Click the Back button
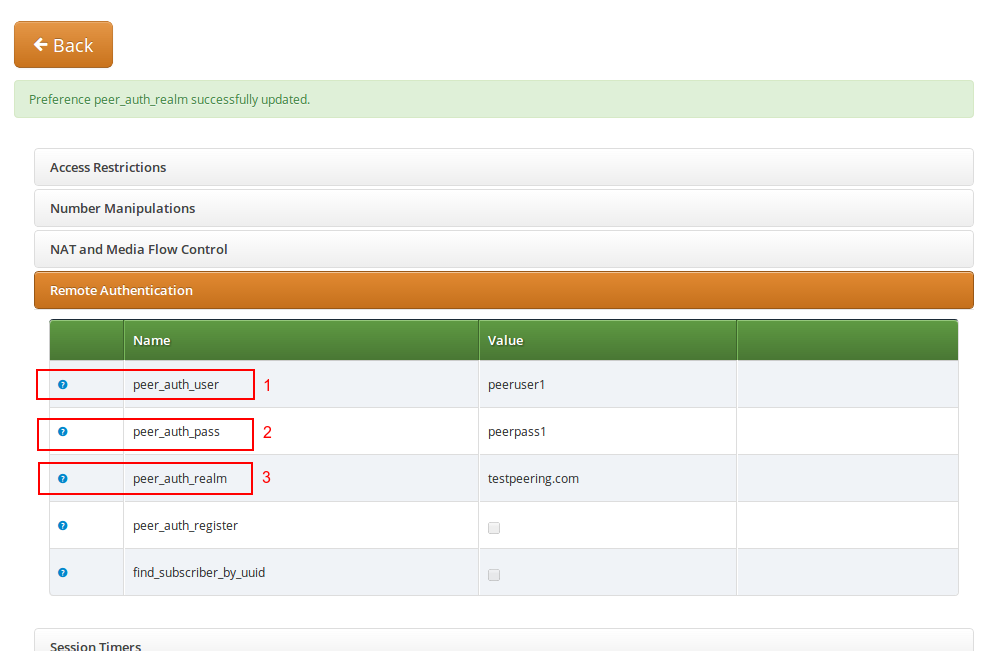Viewport: 1005px width, 651px height. coord(63,43)
